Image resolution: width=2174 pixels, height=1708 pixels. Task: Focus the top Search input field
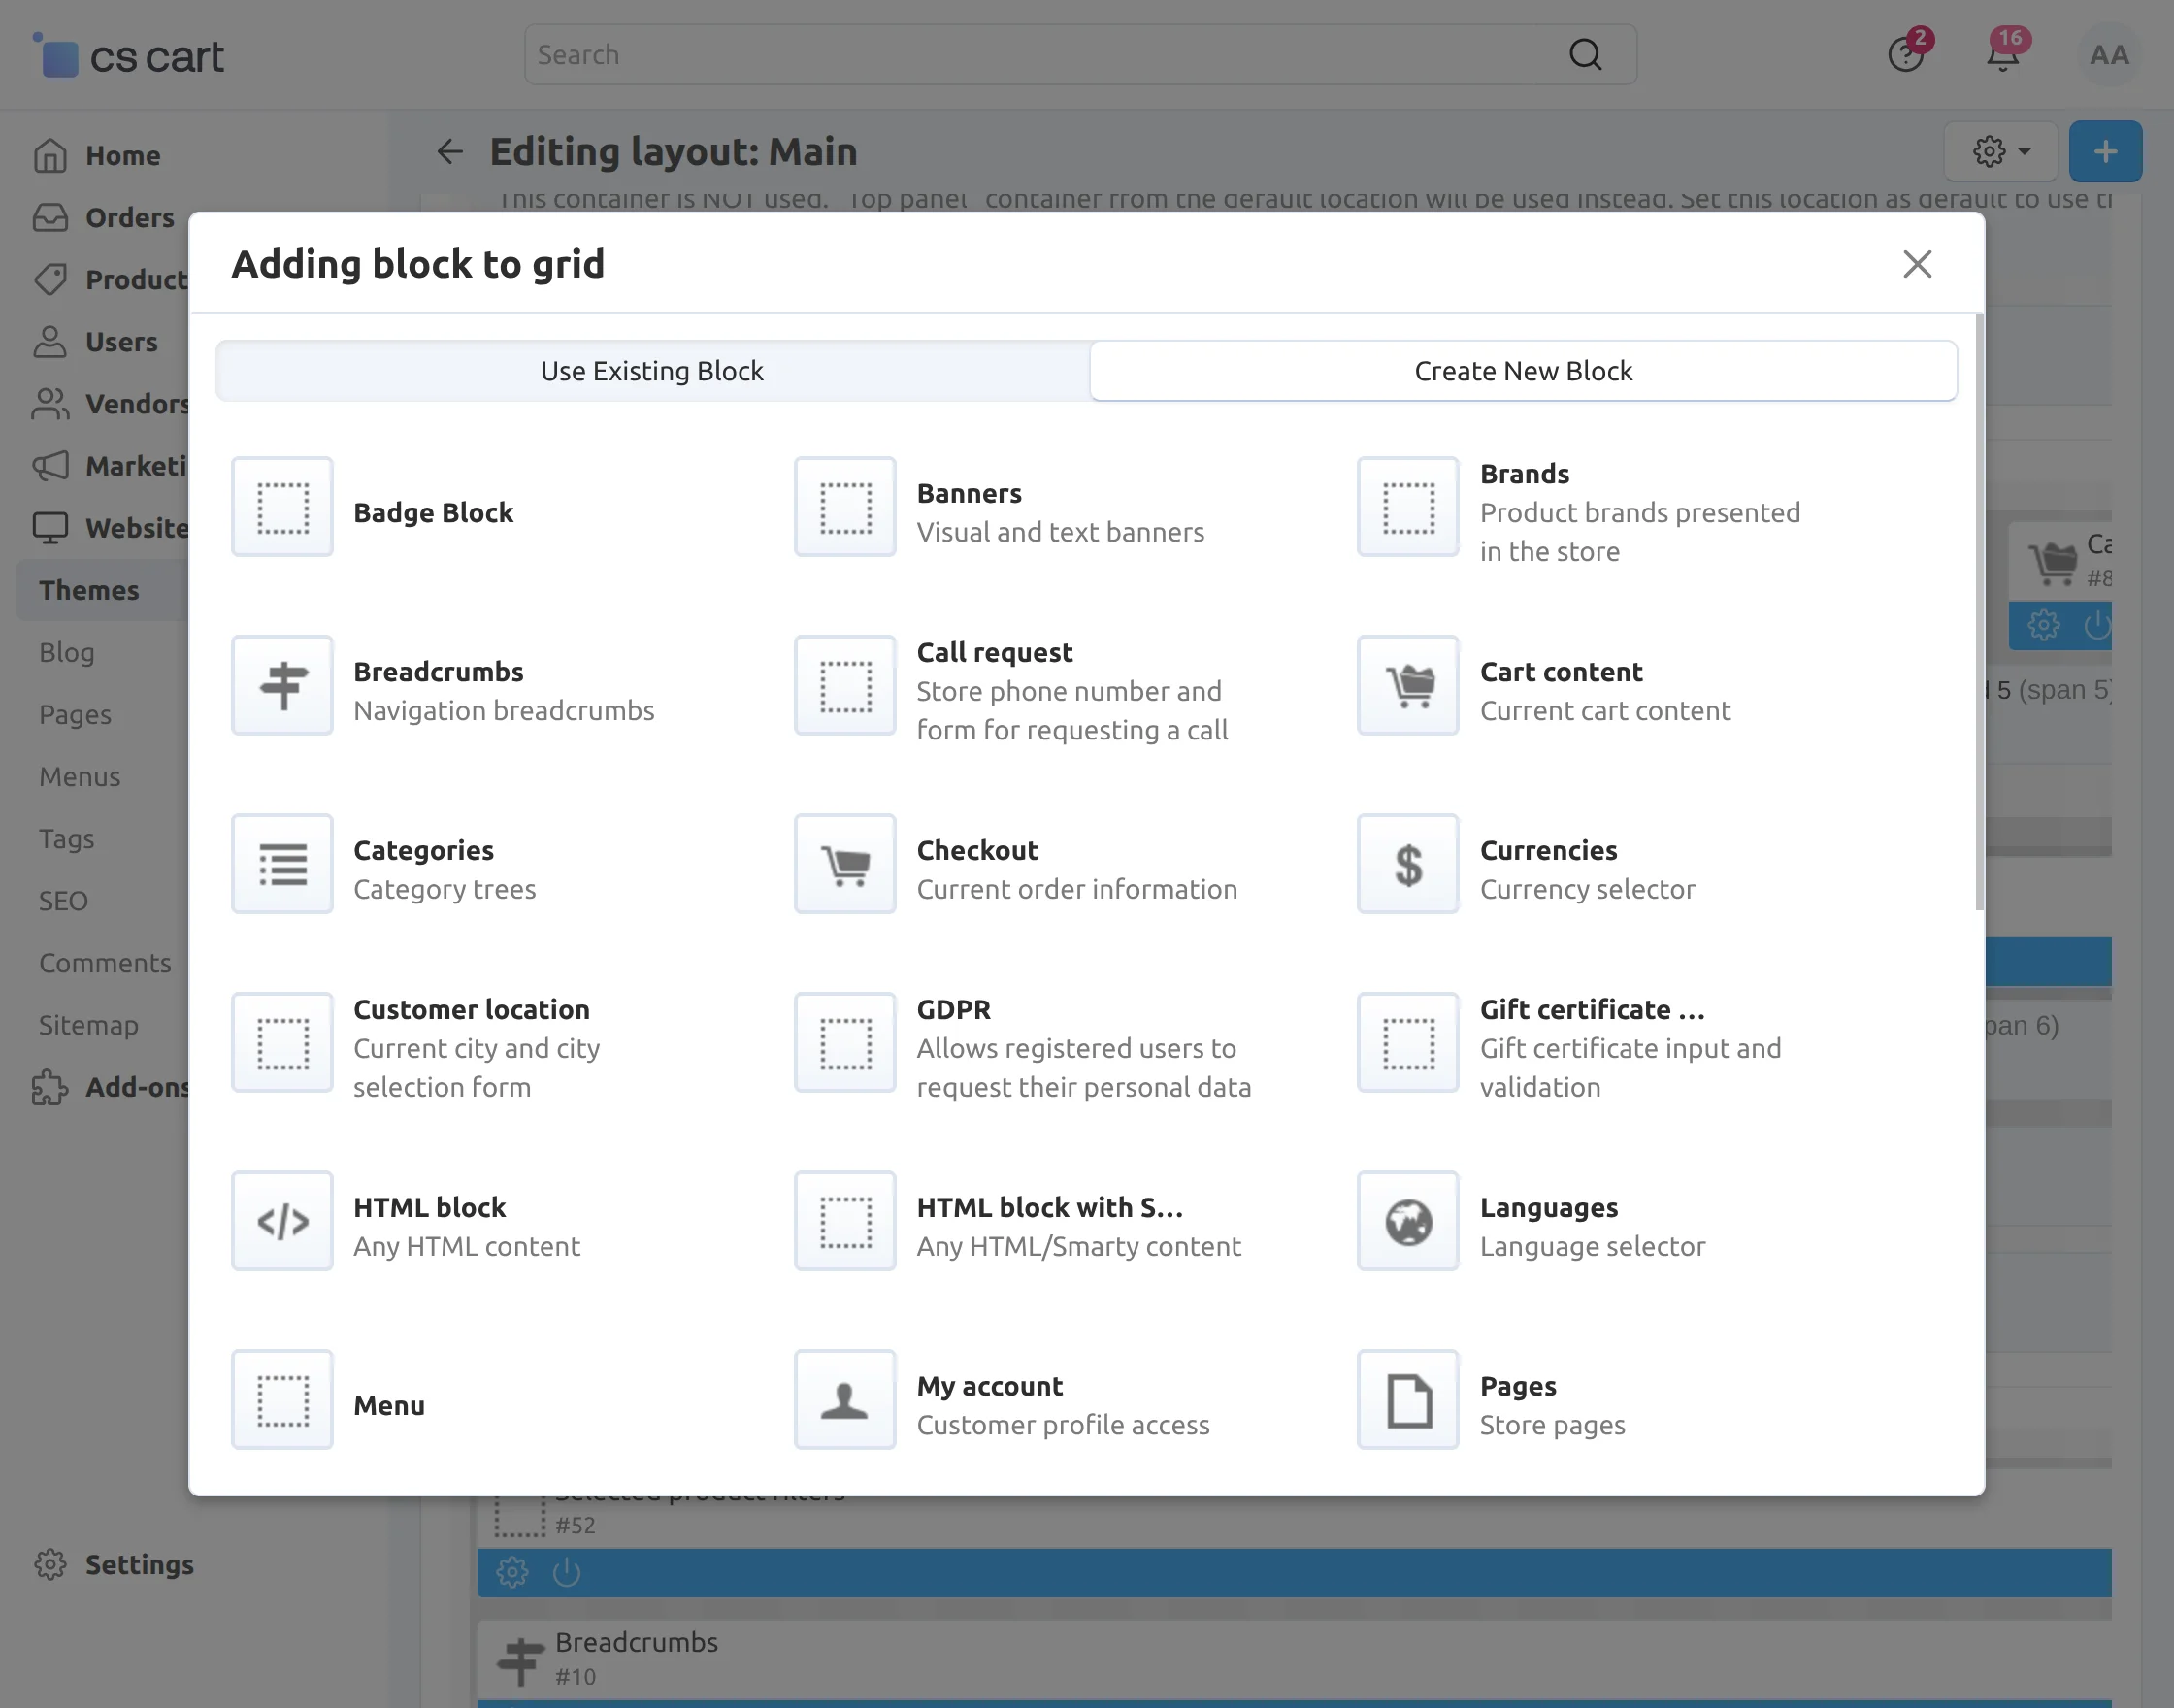click(1050, 55)
